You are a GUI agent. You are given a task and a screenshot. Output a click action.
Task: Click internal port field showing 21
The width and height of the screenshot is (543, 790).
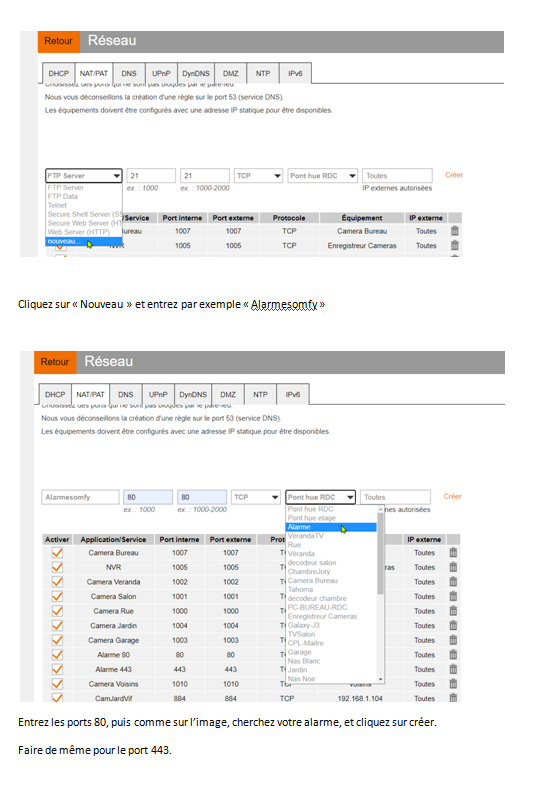(x=151, y=176)
